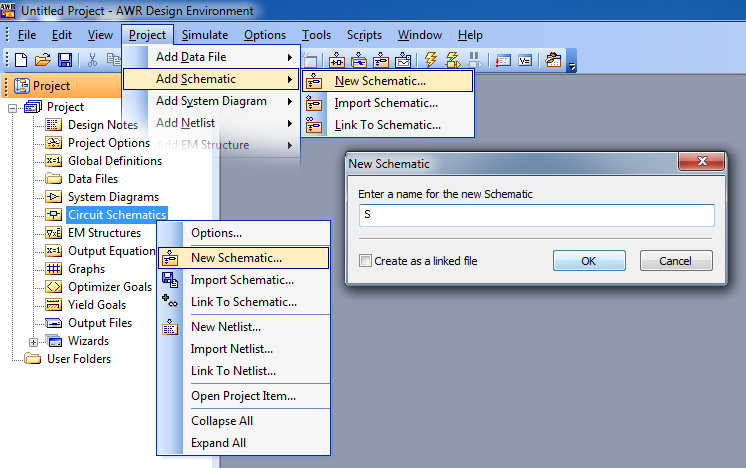Click the Add Graph toolbar icon
Viewport: 746px width, 468px height.
(x=403, y=60)
